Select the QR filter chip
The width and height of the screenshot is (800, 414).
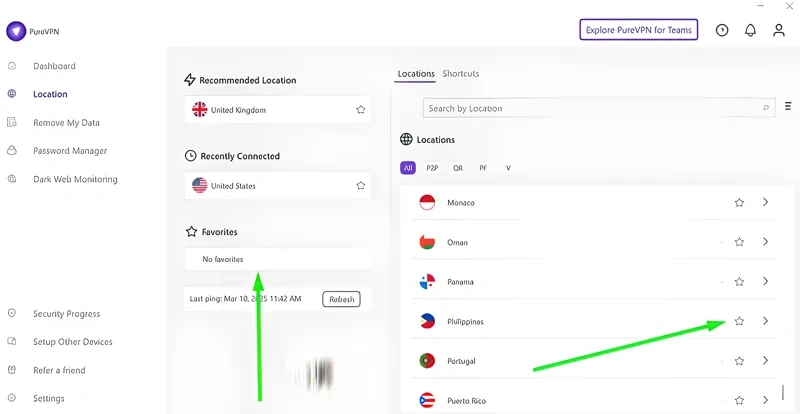point(458,168)
